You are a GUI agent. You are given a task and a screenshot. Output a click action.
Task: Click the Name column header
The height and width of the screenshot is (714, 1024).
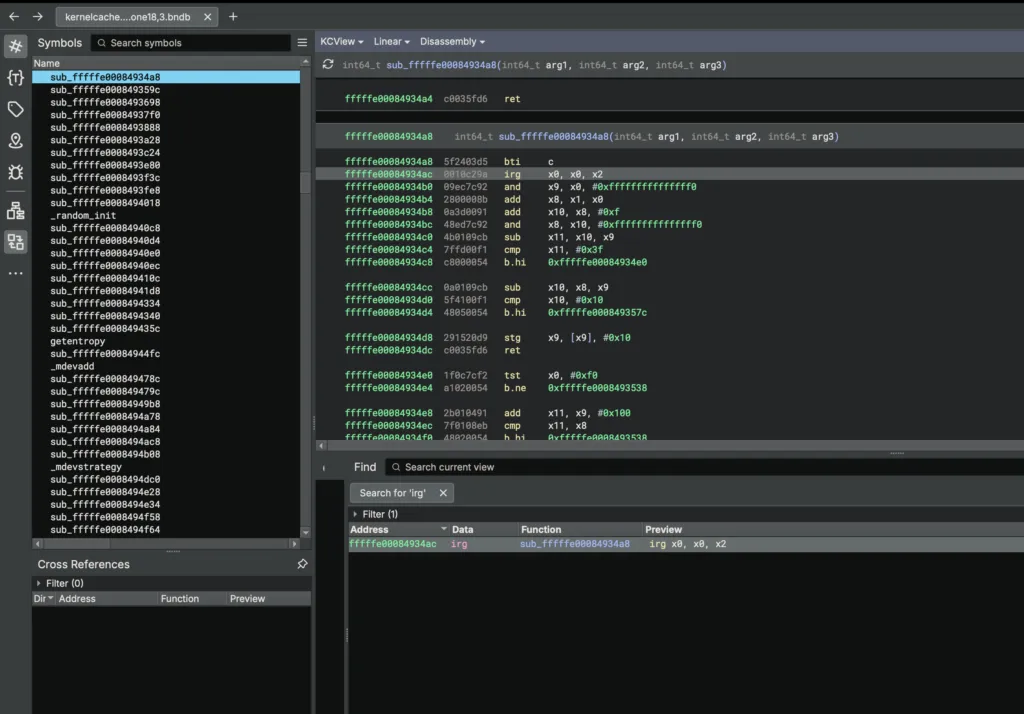pos(166,63)
